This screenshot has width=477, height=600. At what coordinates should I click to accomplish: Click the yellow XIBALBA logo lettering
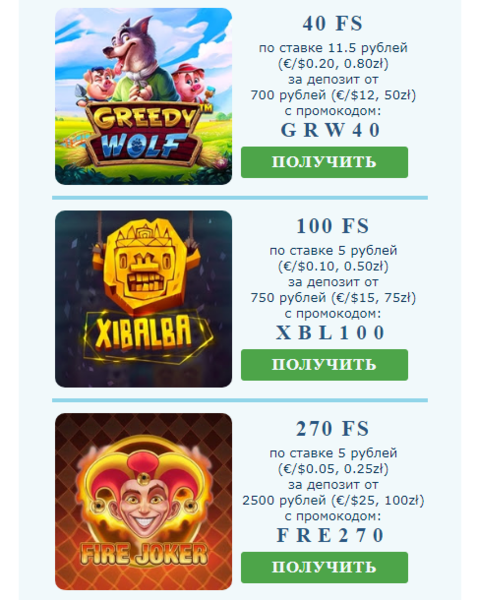tap(143, 334)
